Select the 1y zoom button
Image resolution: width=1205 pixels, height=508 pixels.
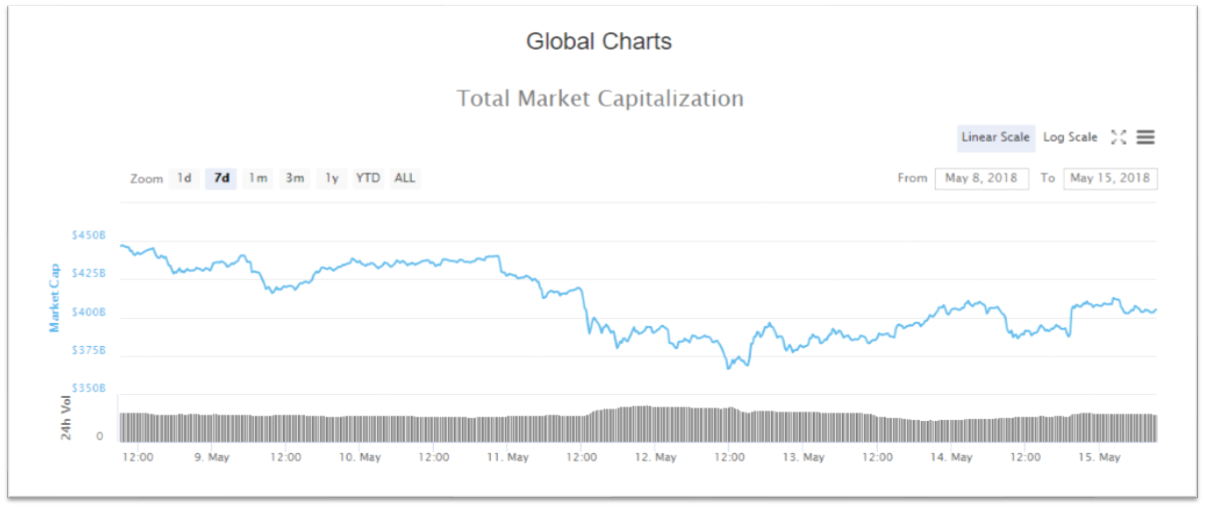pyautogui.click(x=332, y=179)
